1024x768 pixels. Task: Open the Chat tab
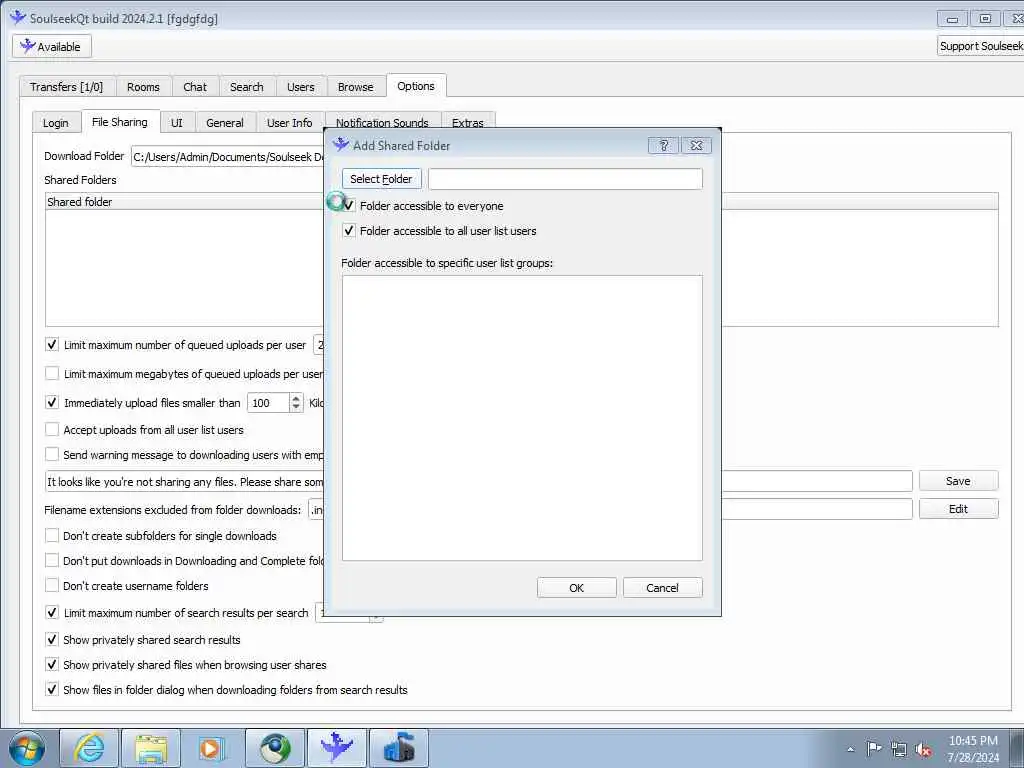click(x=195, y=87)
